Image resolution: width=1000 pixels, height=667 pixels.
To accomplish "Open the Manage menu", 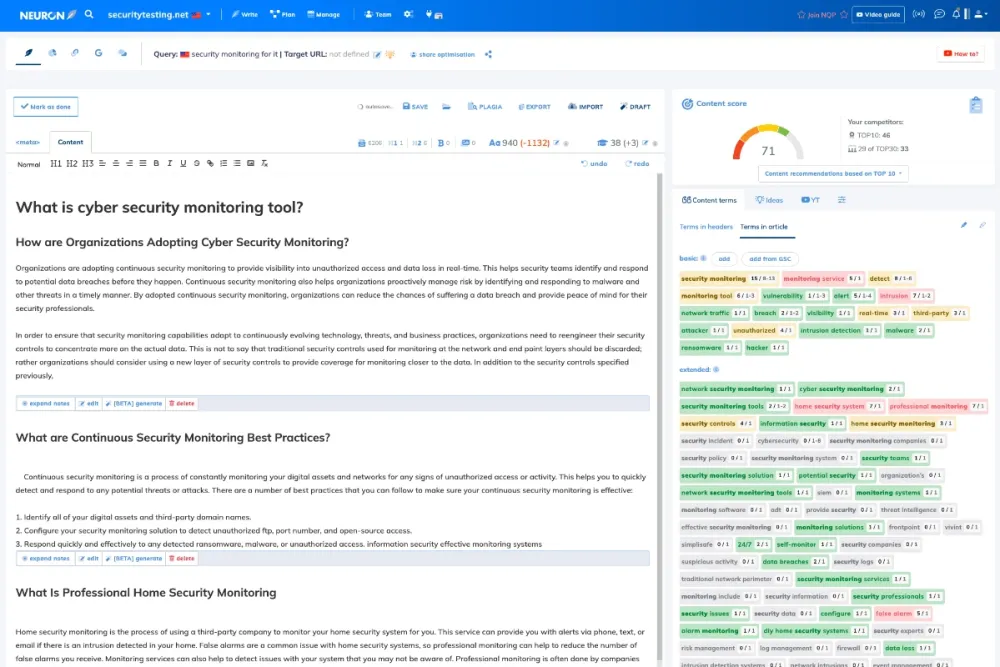I will point(323,14).
